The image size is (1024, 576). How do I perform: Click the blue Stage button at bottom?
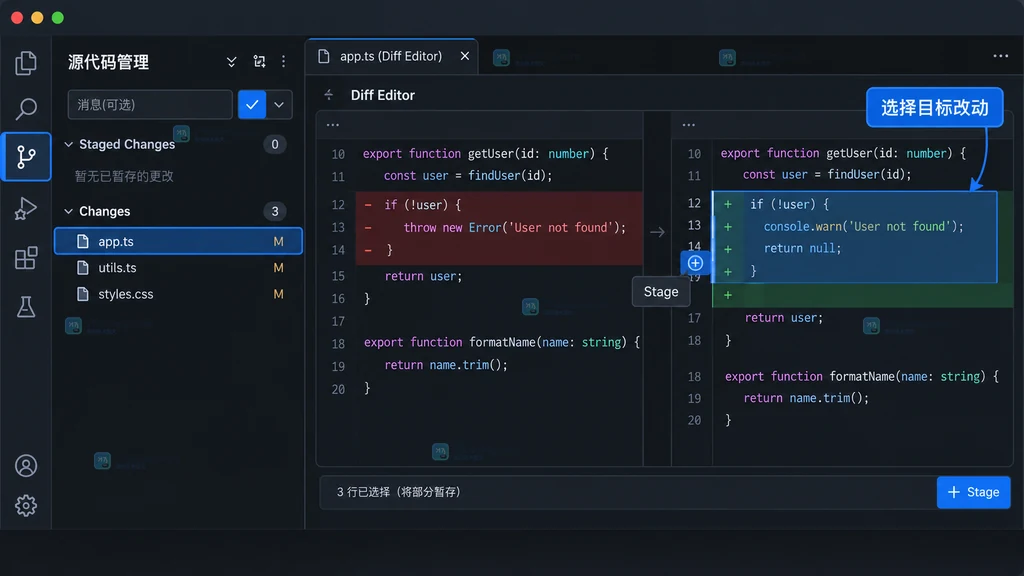(x=973, y=492)
